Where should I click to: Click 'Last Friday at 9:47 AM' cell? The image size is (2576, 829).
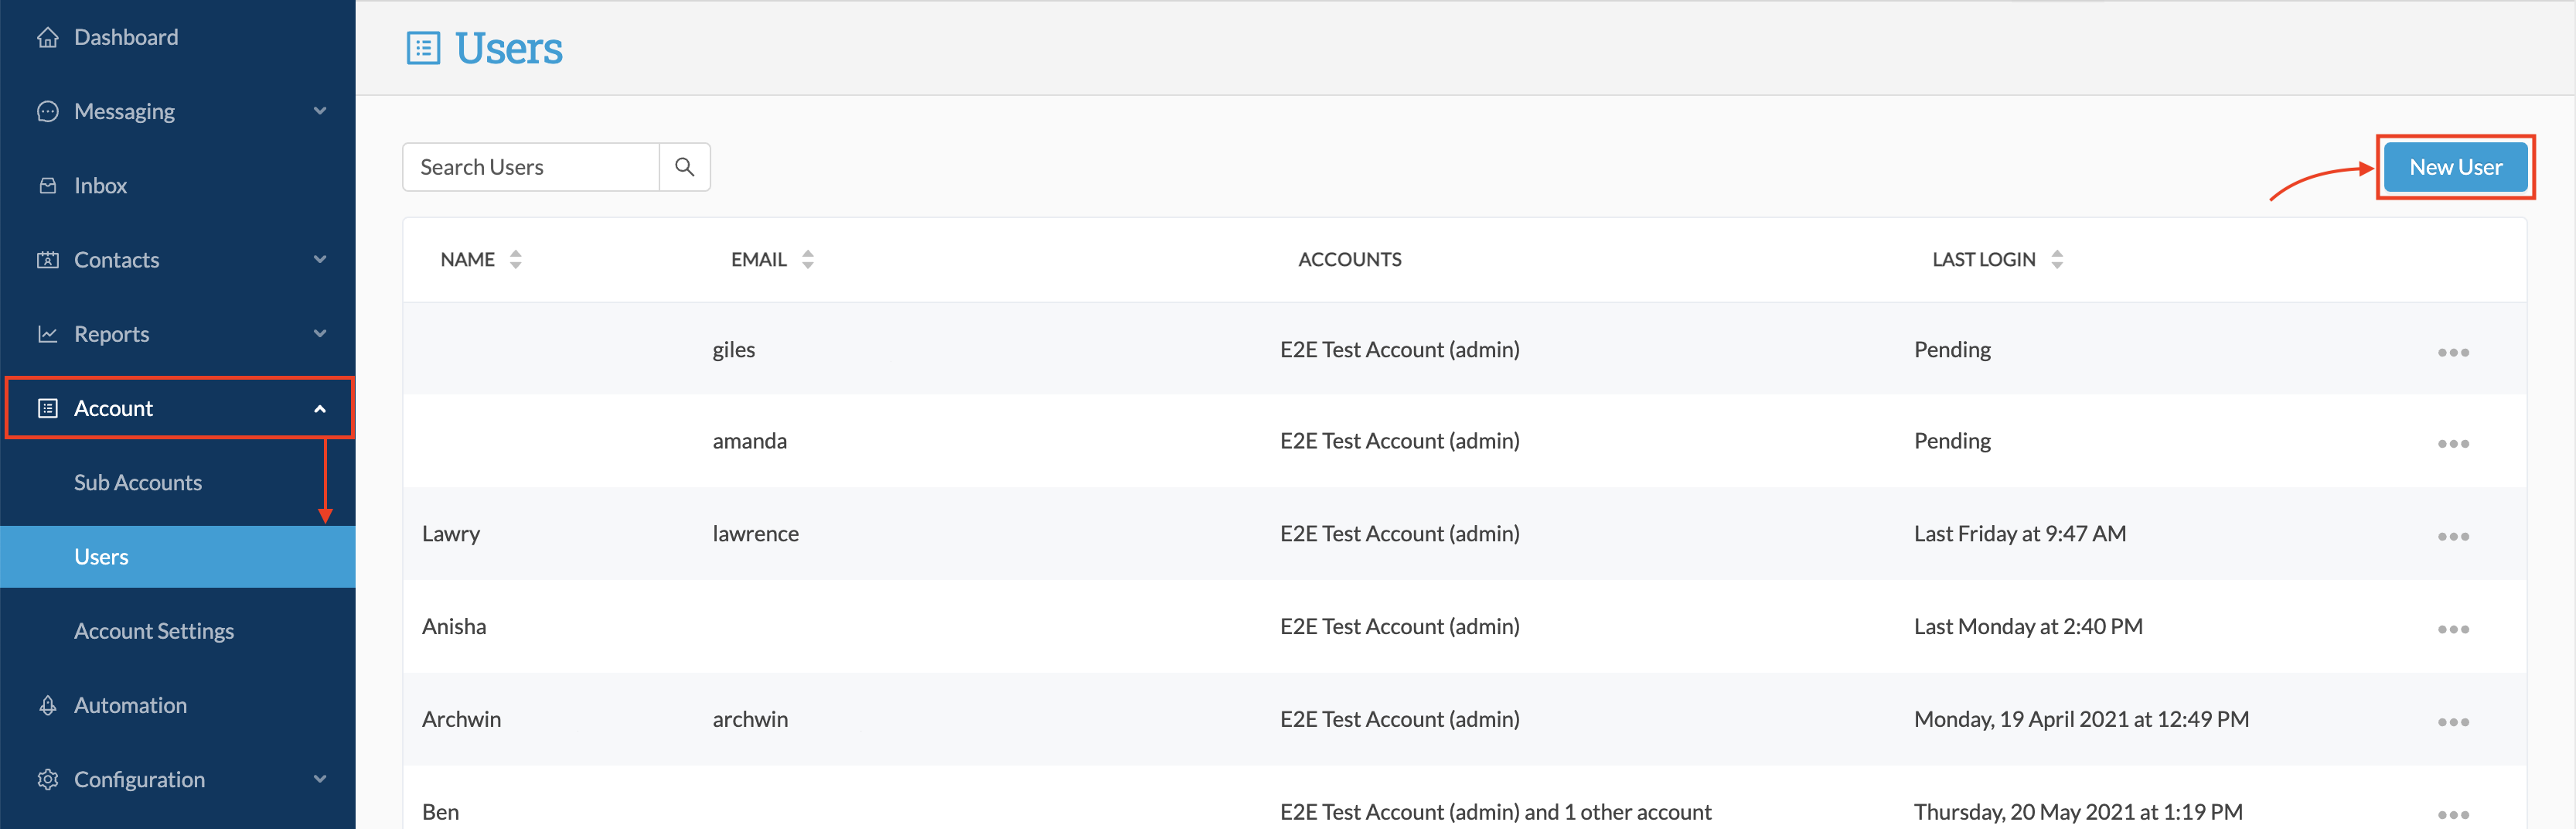pyautogui.click(x=2020, y=534)
